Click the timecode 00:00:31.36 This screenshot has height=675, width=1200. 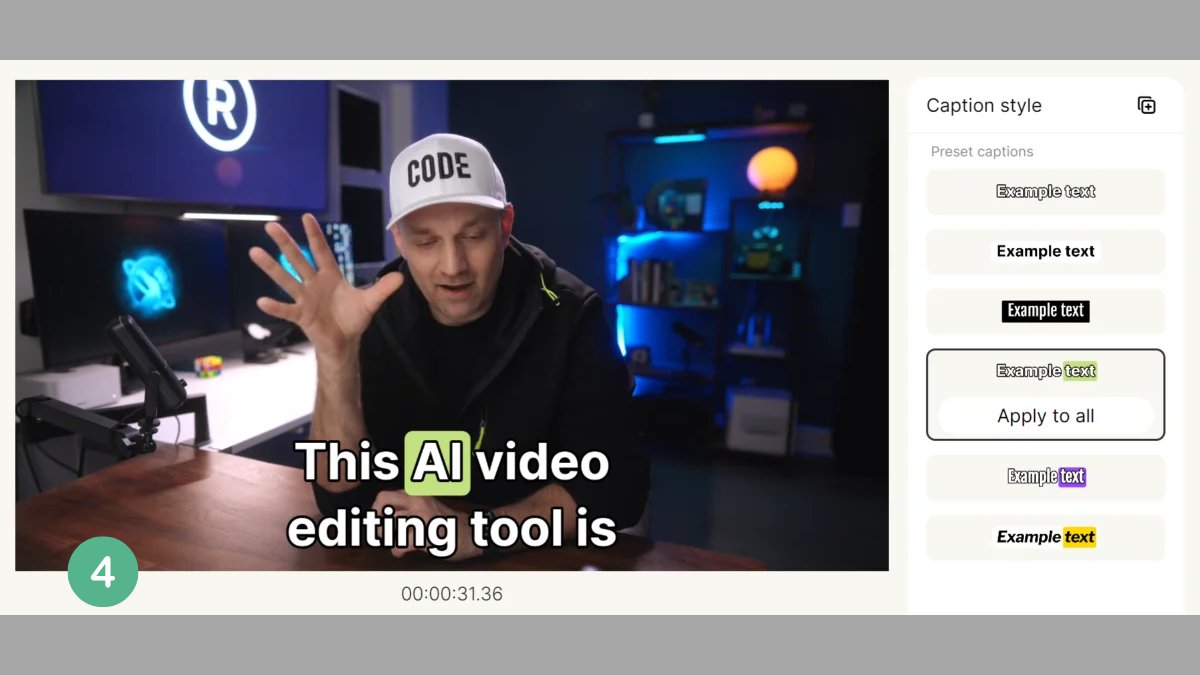pyautogui.click(x=450, y=594)
